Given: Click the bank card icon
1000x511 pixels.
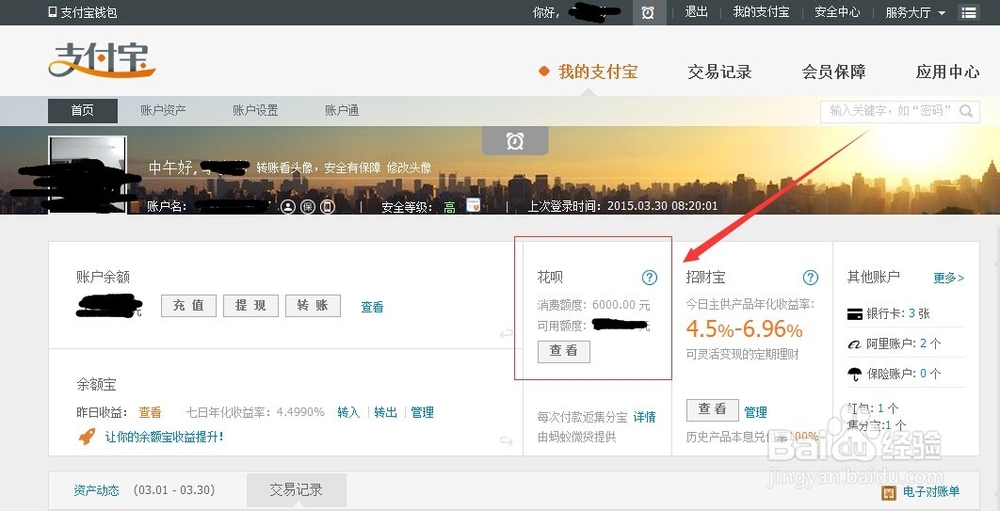Looking at the screenshot, I should point(855,314).
